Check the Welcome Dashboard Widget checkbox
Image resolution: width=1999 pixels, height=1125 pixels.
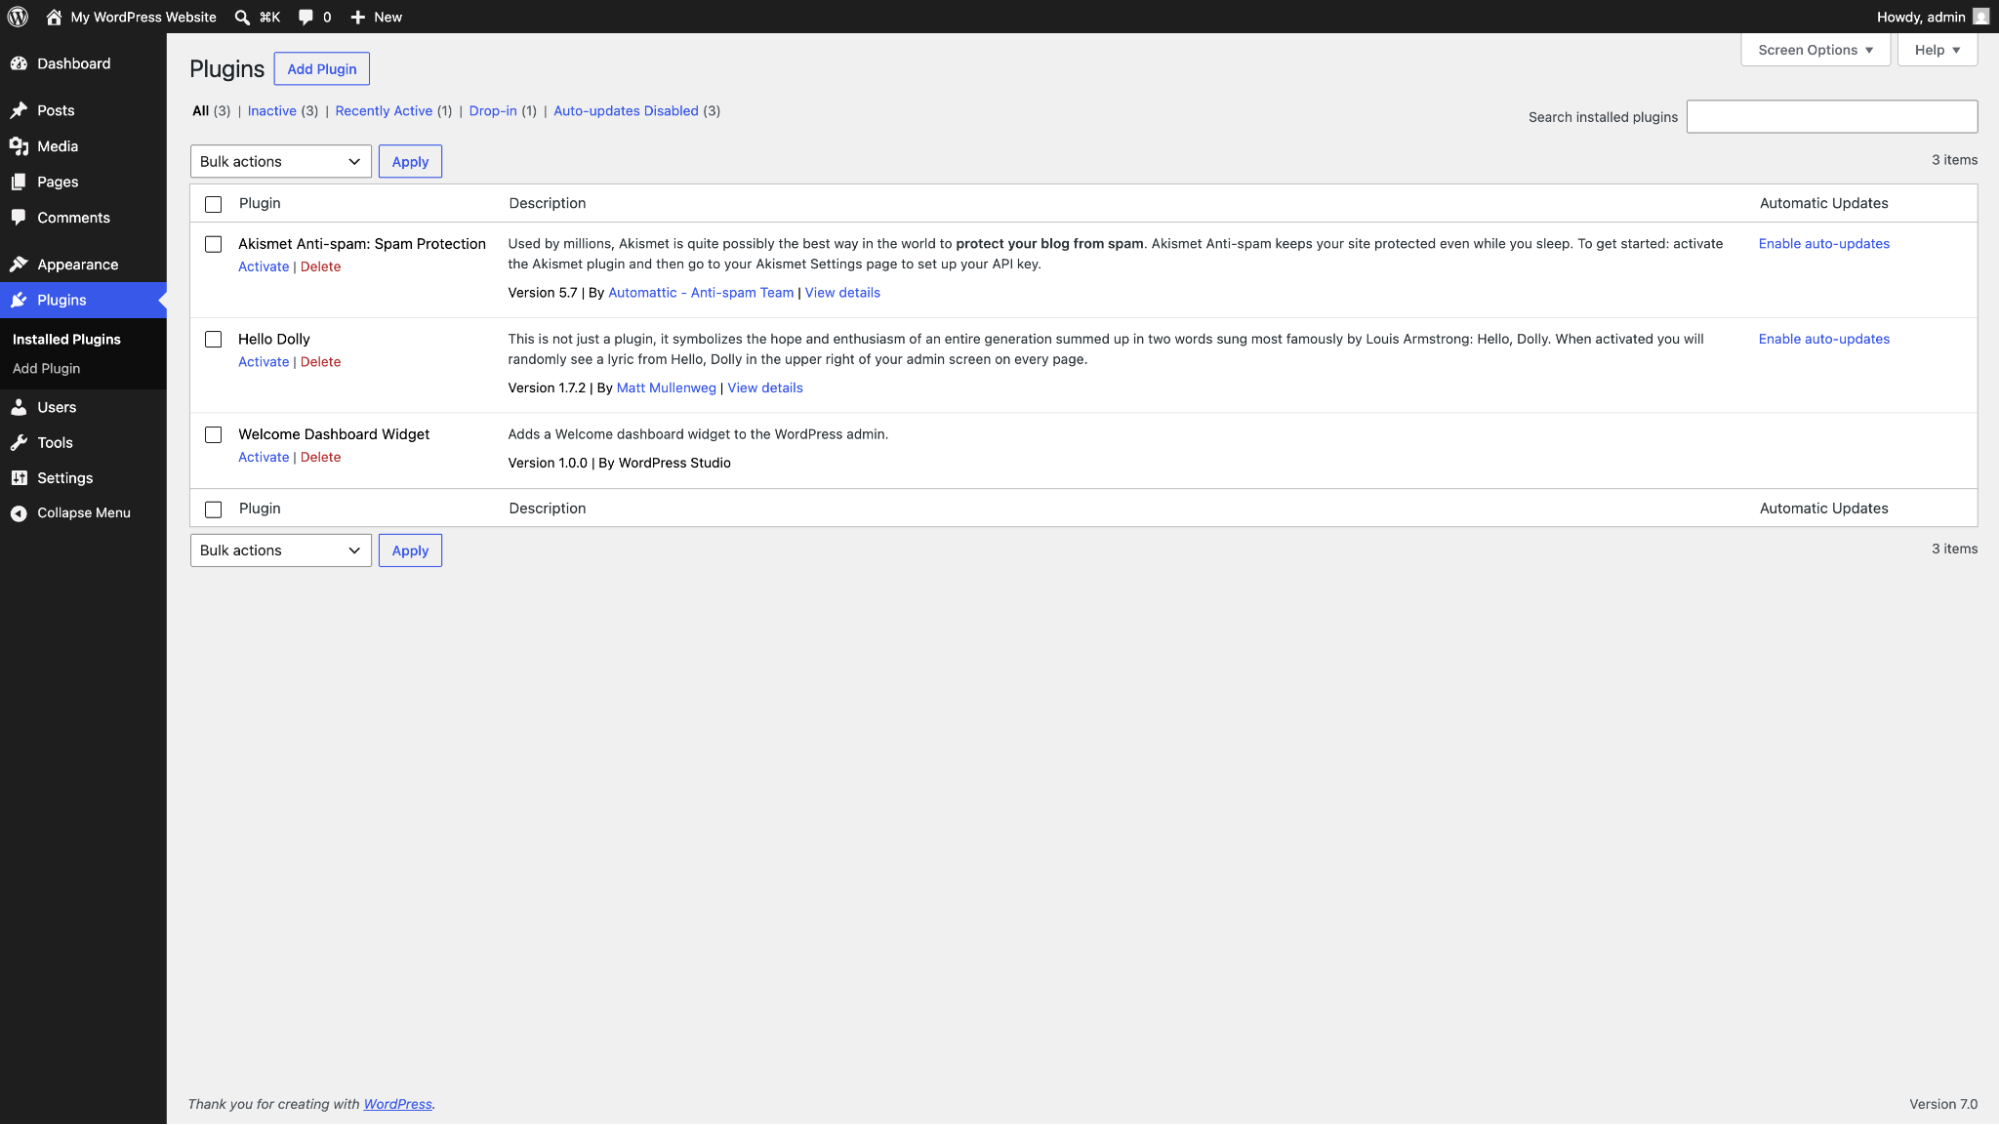point(213,434)
